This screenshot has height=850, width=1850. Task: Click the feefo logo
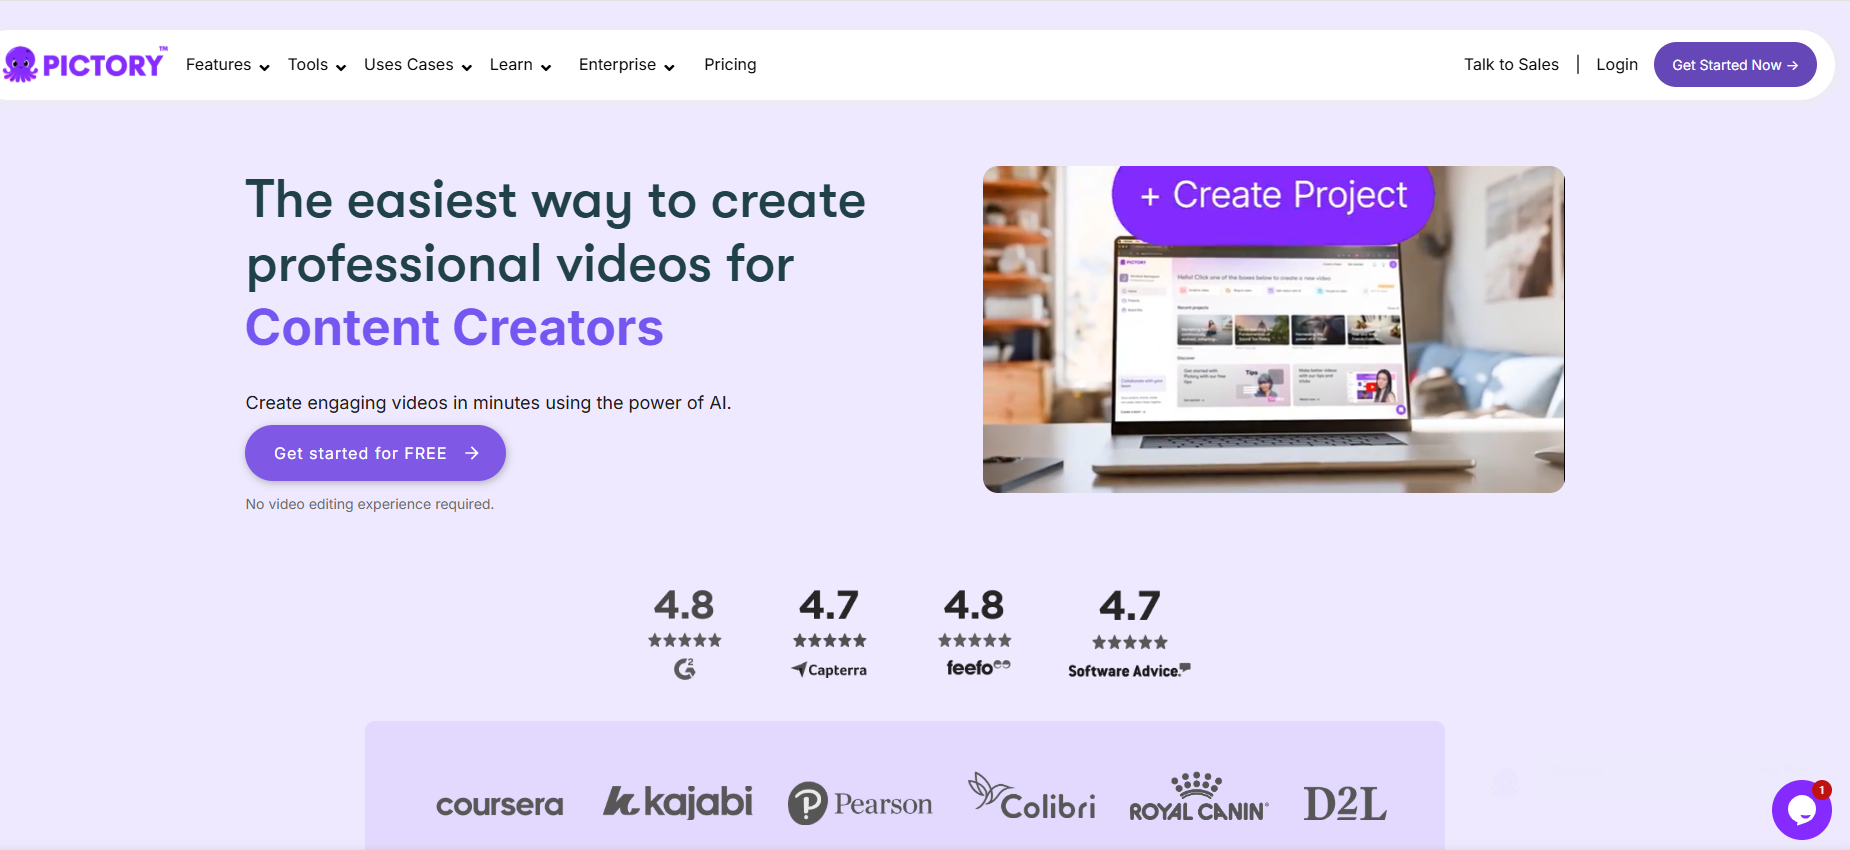978,667
